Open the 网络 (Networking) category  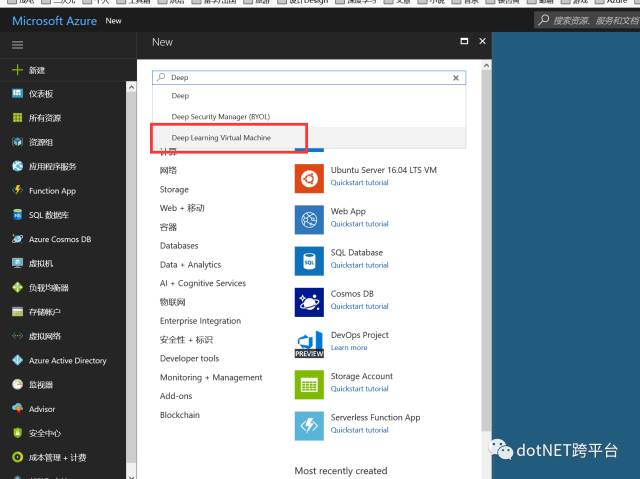coord(168,170)
